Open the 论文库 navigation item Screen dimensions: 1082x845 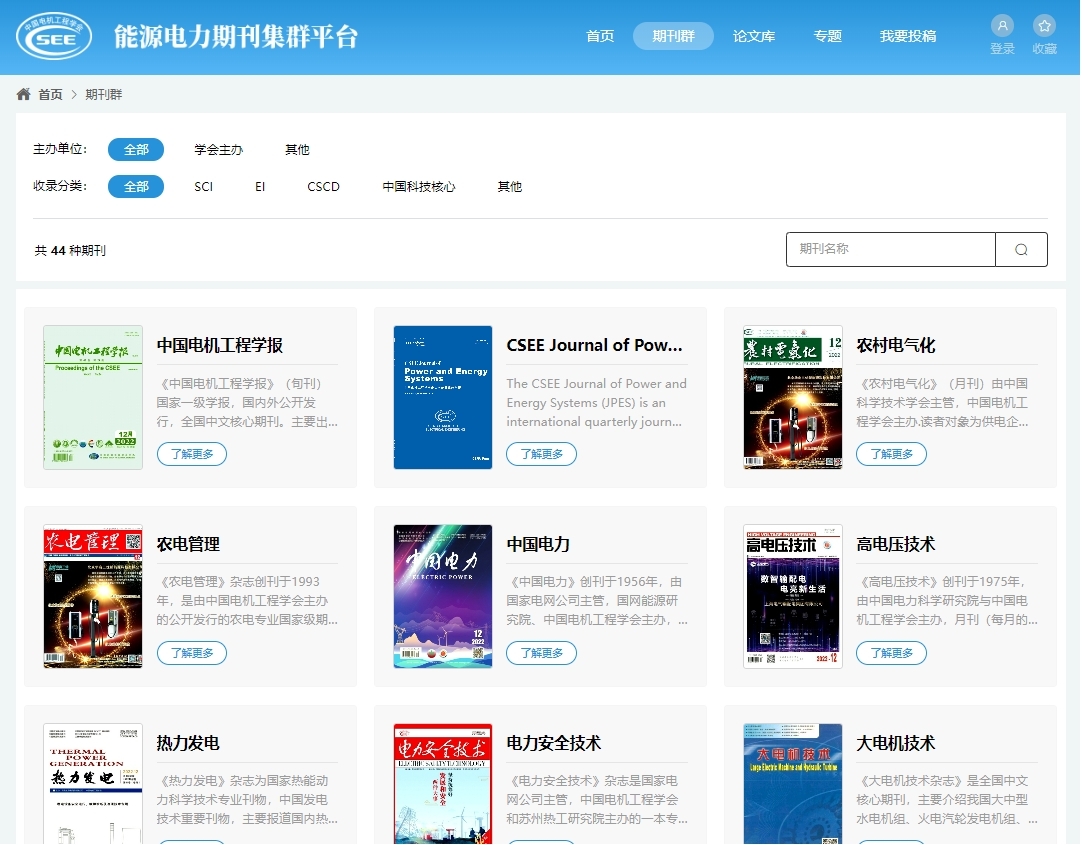click(x=754, y=36)
